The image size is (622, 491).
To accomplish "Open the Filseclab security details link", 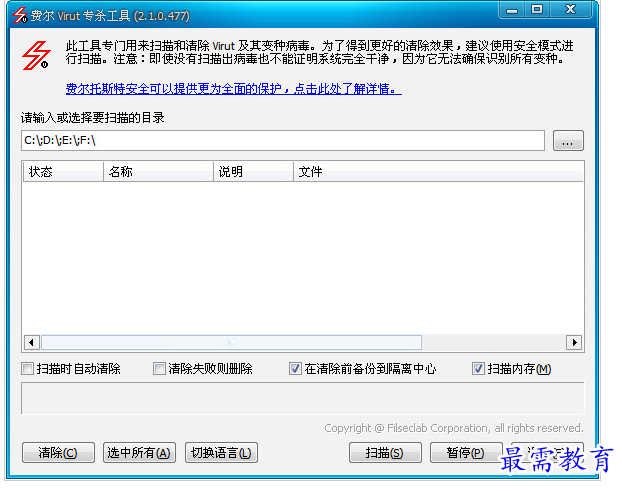I will tap(234, 88).
